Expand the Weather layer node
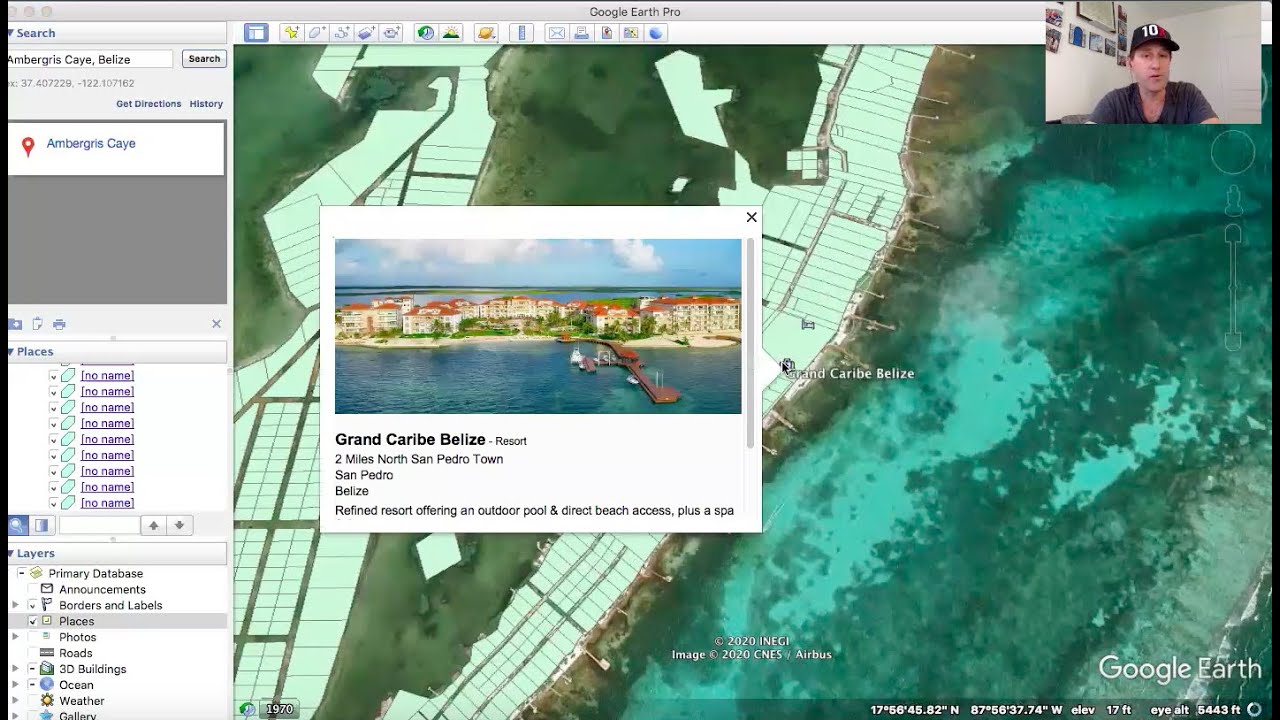 (15, 701)
